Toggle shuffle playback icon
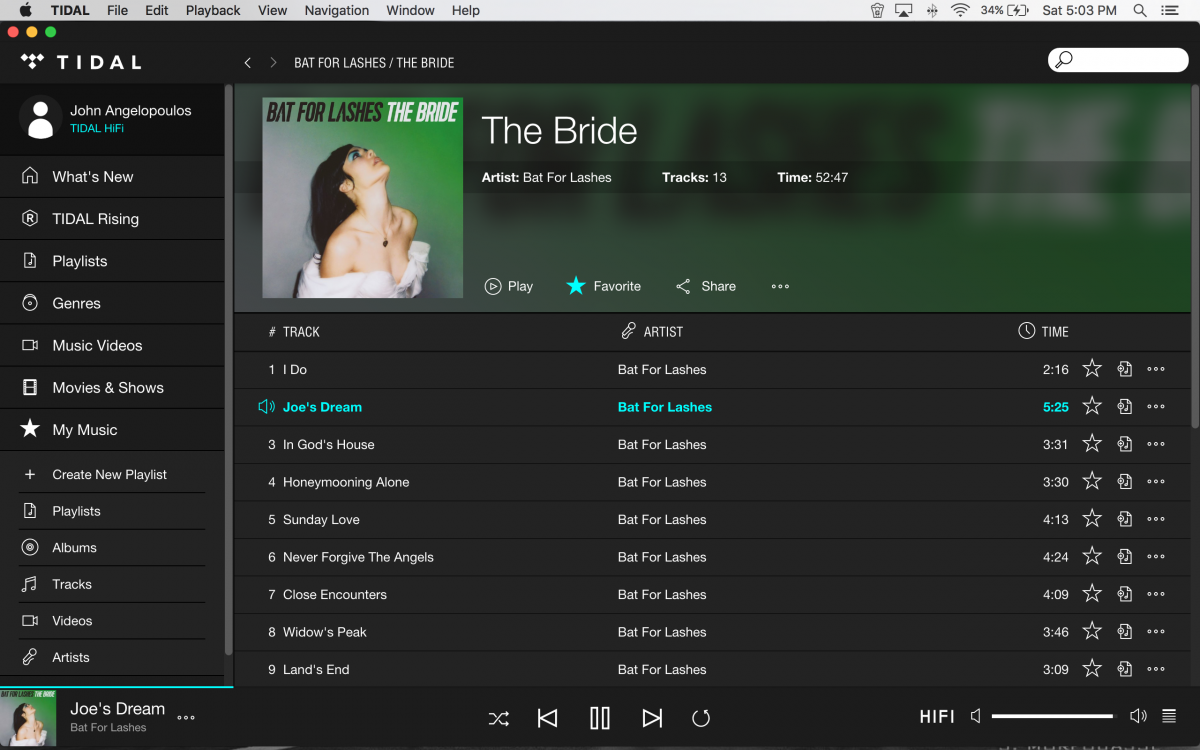Viewport: 1200px width, 750px height. (x=498, y=718)
